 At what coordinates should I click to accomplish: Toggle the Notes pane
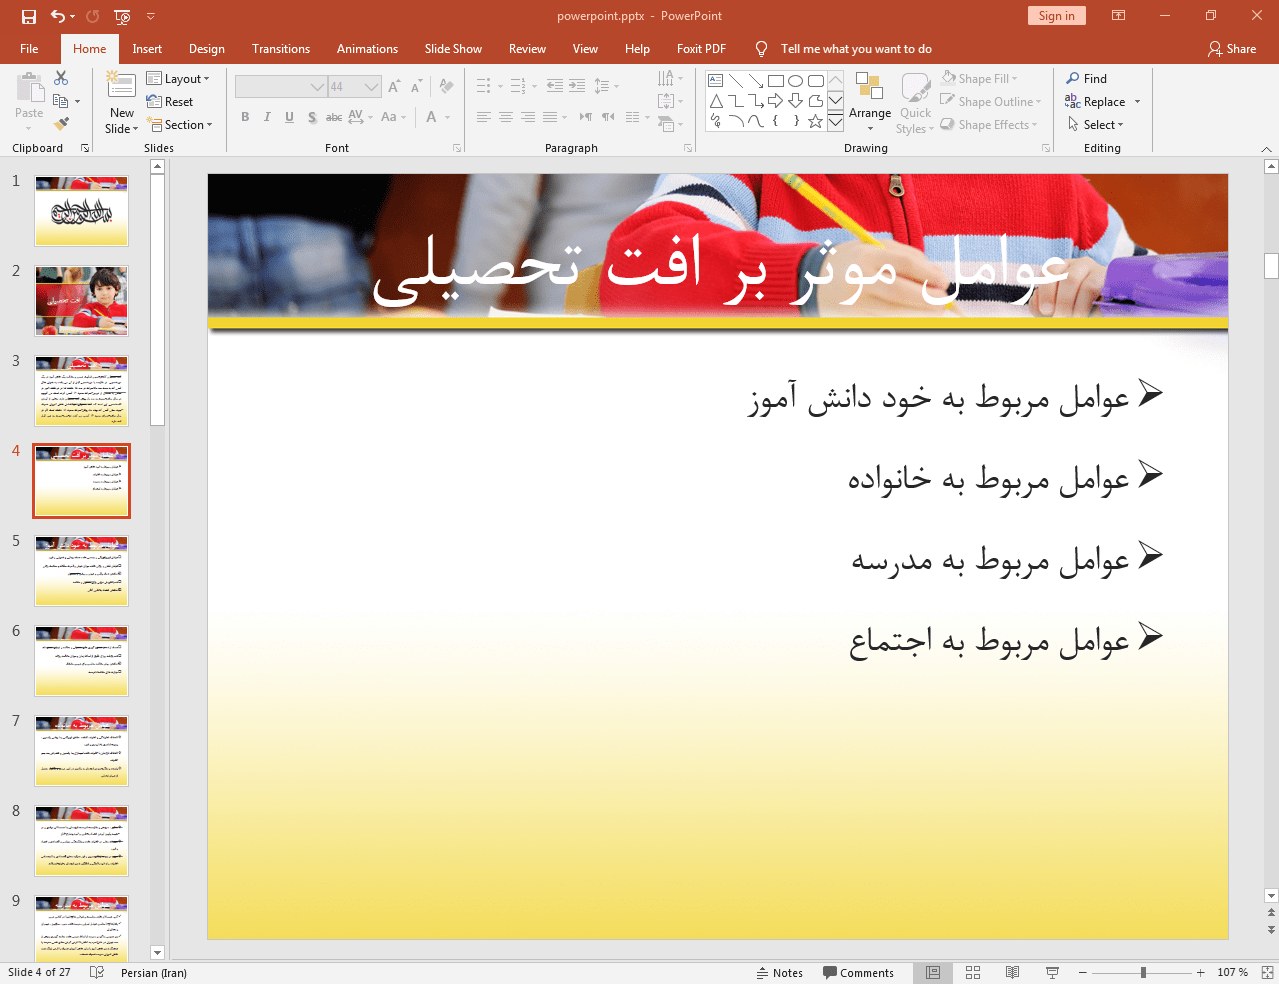(780, 973)
